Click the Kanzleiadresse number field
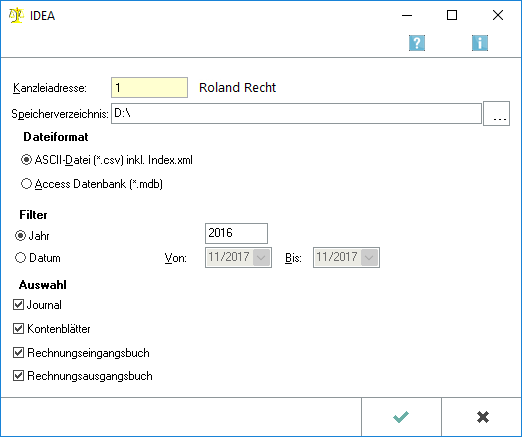522x437 pixels. 149,88
